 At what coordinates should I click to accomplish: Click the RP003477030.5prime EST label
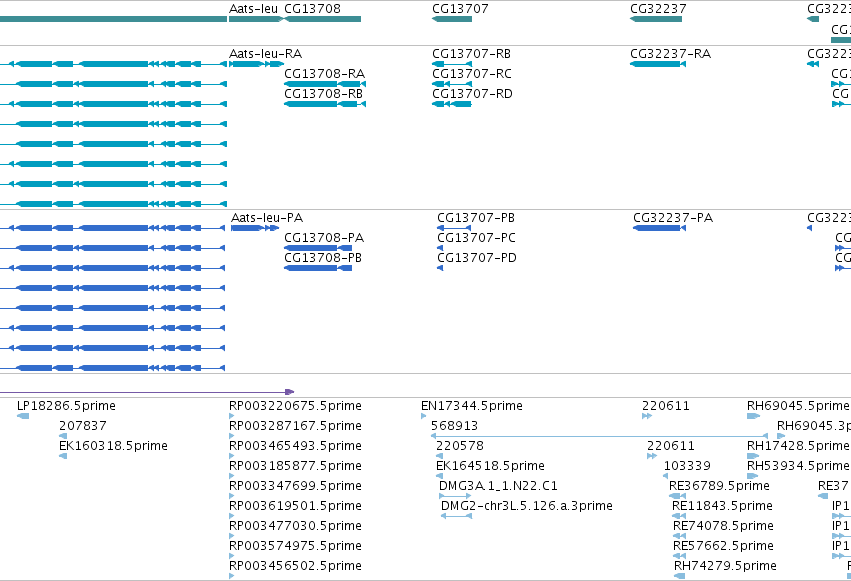tap(295, 526)
